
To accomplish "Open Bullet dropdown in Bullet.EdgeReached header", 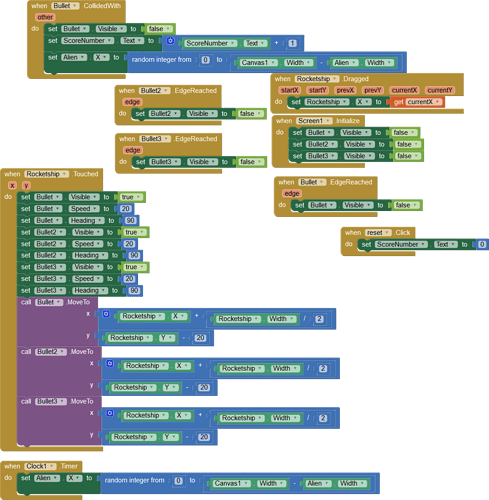I will point(312,182).
